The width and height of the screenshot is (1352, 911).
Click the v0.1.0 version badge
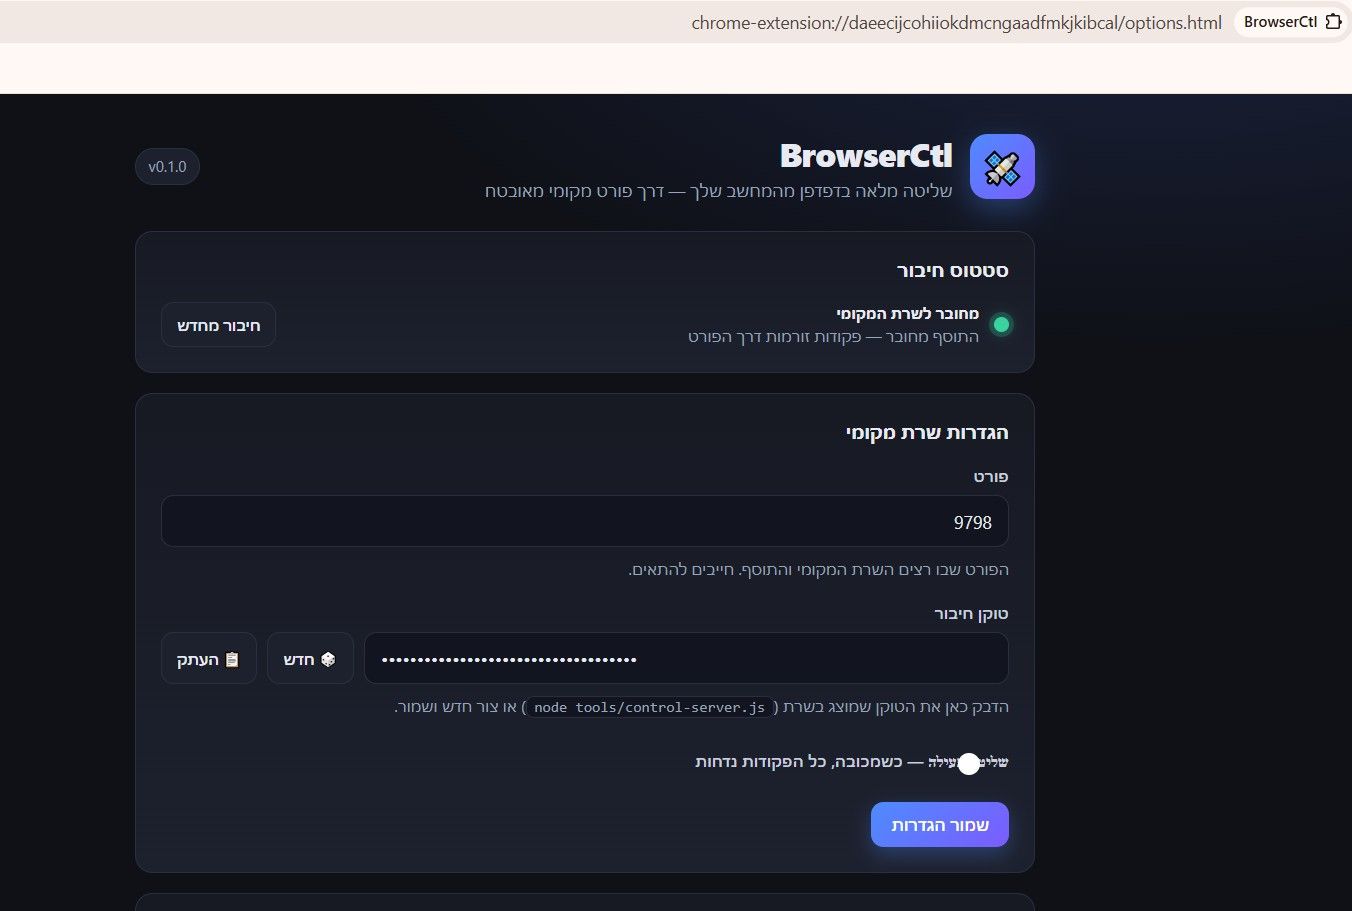click(x=167, y=167)
